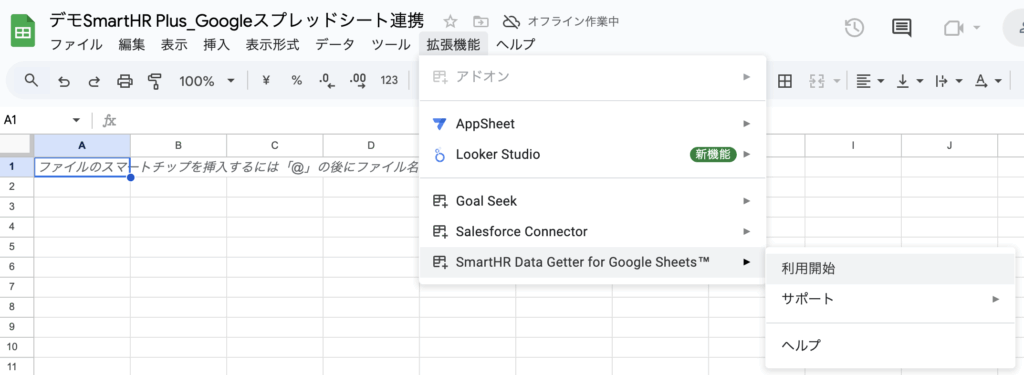This screenshot has height=375, width=1024.
Task: Choose 利用開始 in the submenu
Action: [890, 268]
